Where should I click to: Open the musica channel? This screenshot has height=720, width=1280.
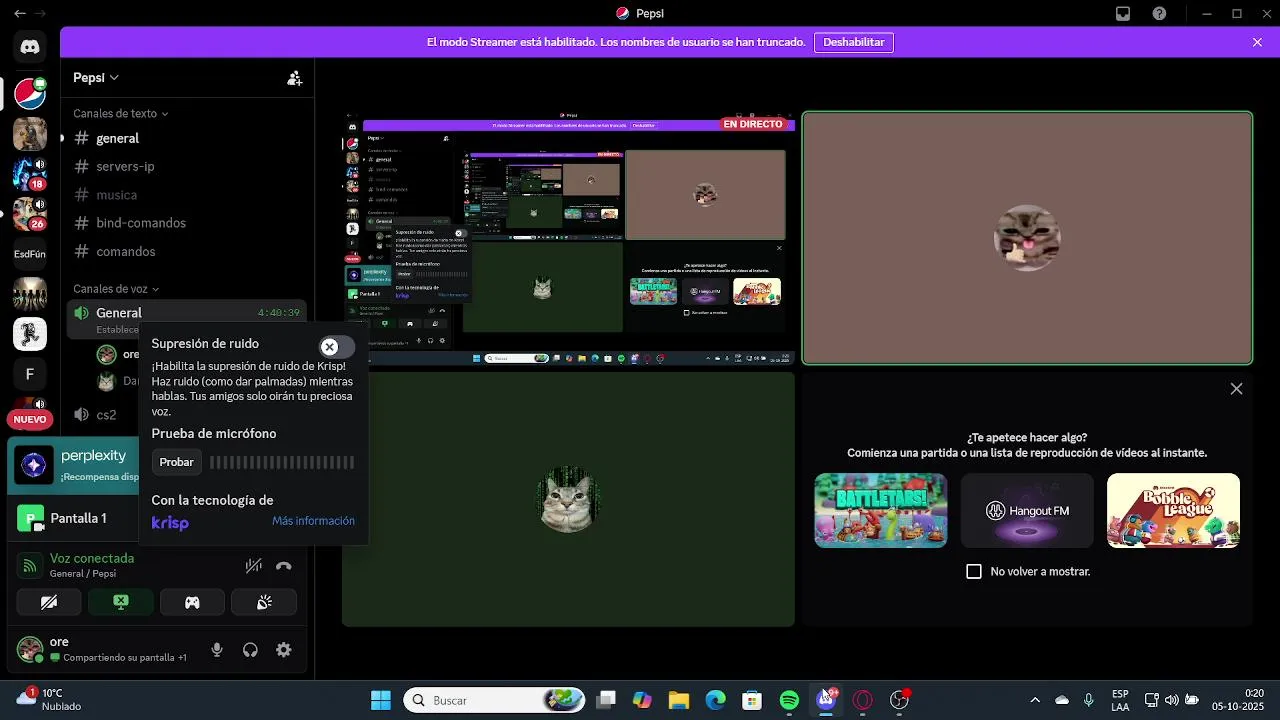(187, 195)
